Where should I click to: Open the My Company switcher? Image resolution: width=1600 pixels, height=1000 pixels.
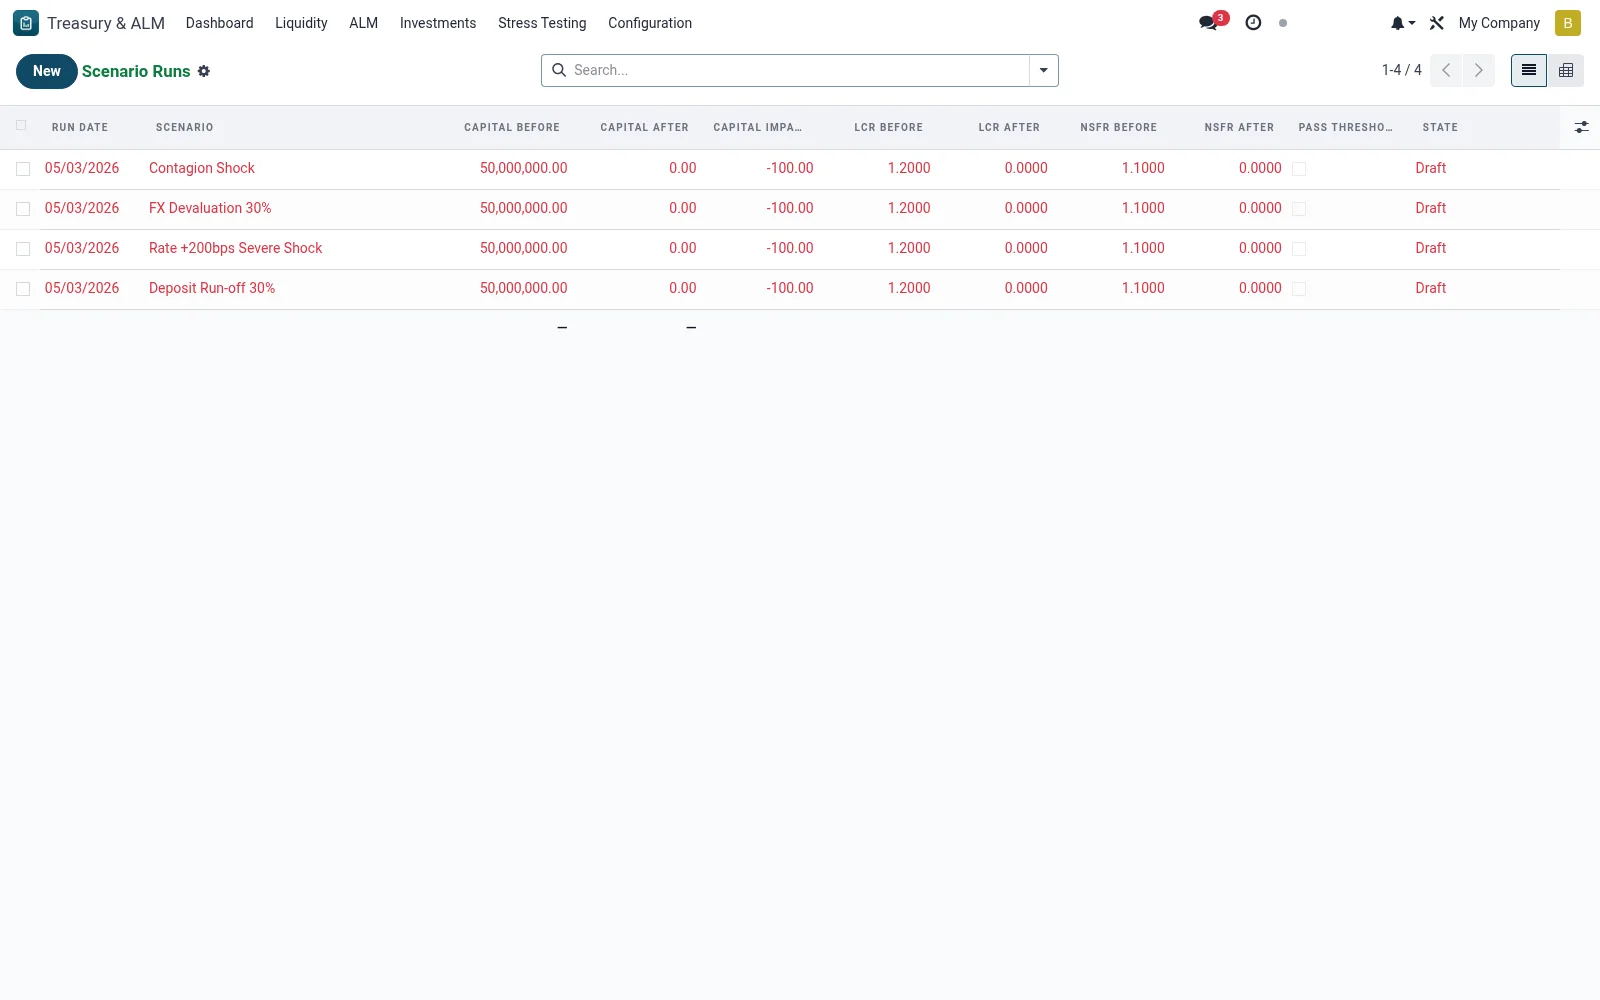point(1499,23)
